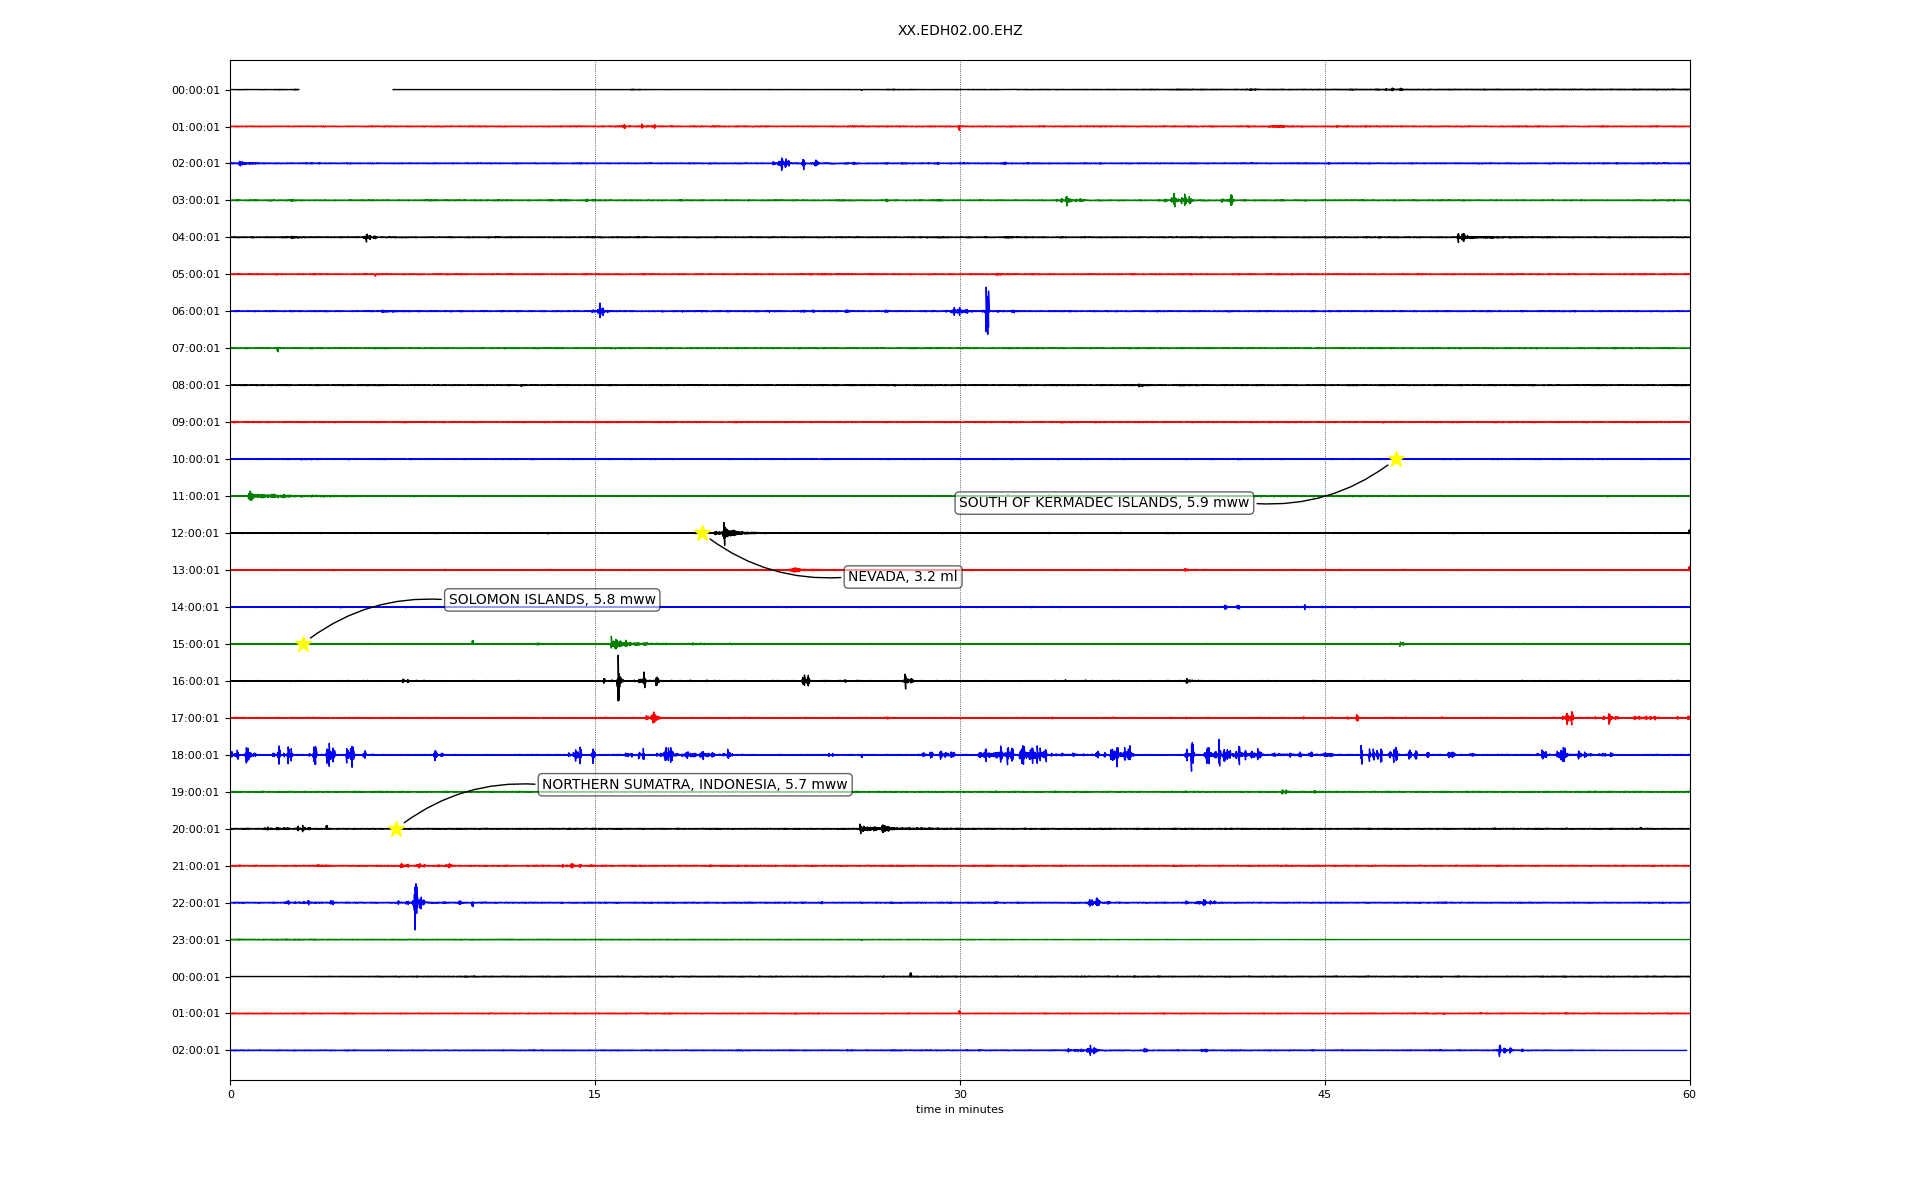Click the 'time in minutes' axis label

coord(959,1110)
